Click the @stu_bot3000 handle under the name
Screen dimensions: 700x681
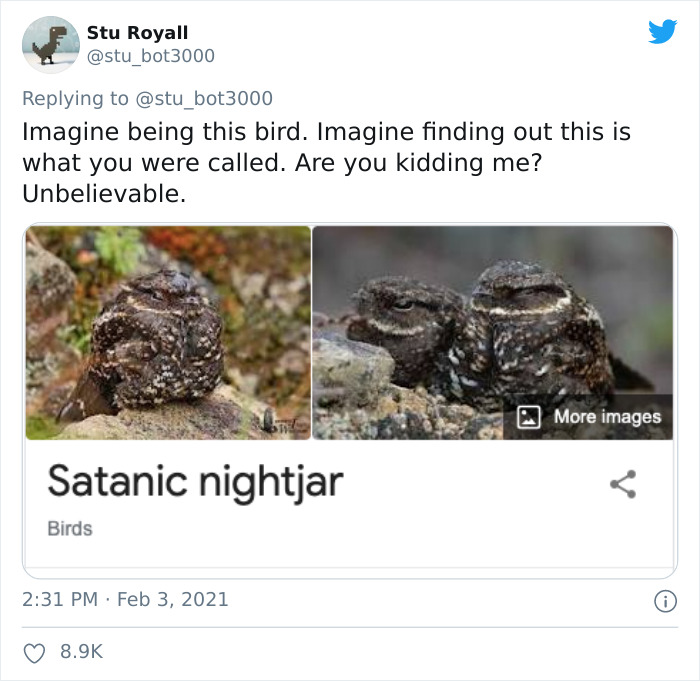pyautogui.click(x=150, y=56)
